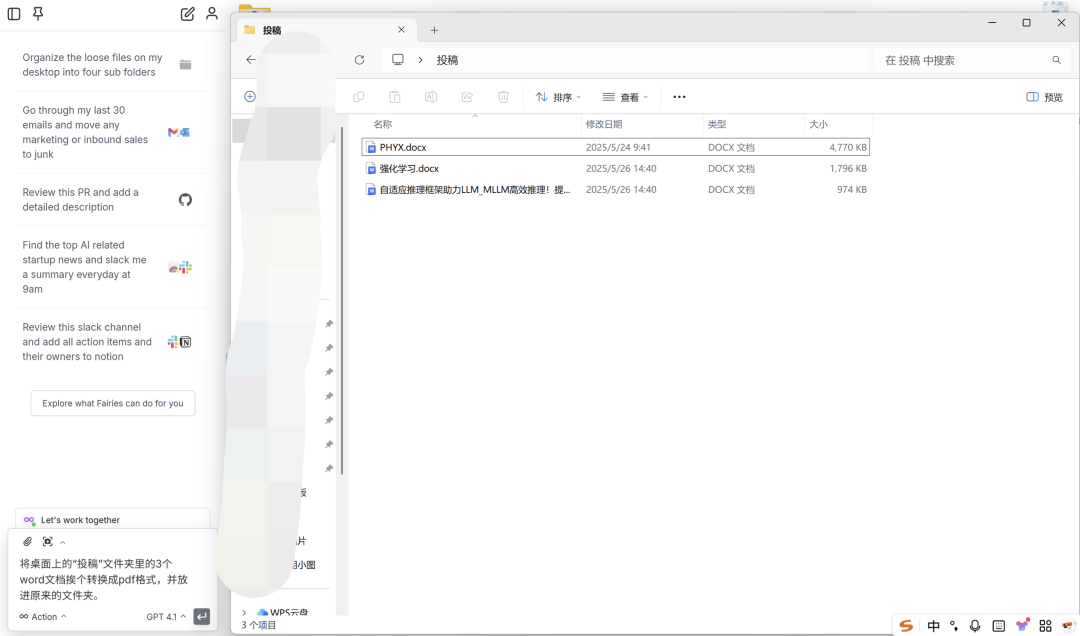Go back in File Explorer
This screenshot has height=636, width=1080.
(251, 60)
